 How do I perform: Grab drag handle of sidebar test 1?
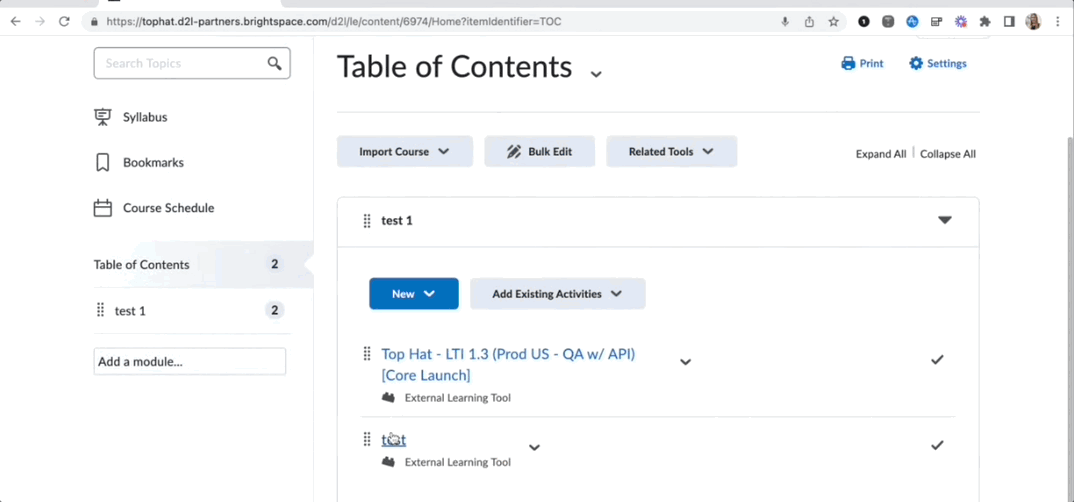[x=101, y=310]
